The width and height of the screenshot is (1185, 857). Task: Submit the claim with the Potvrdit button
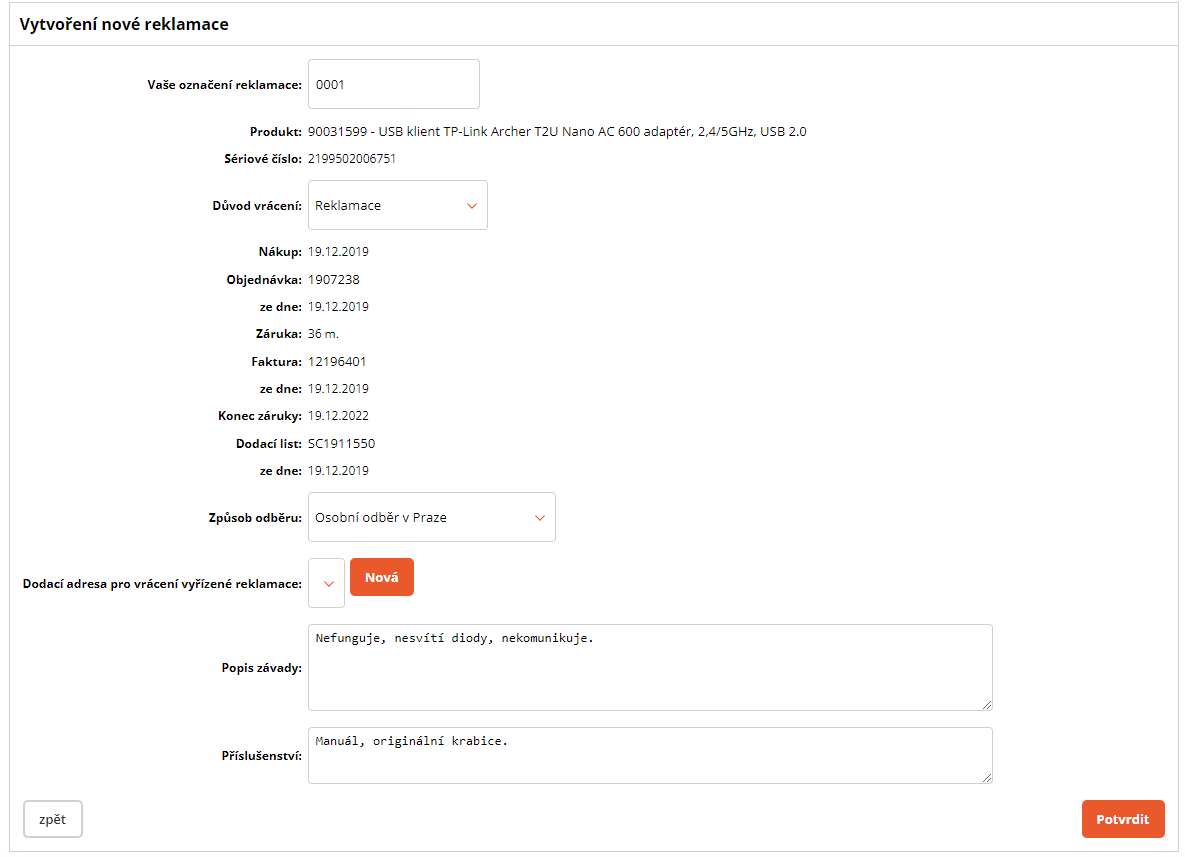1122,819
